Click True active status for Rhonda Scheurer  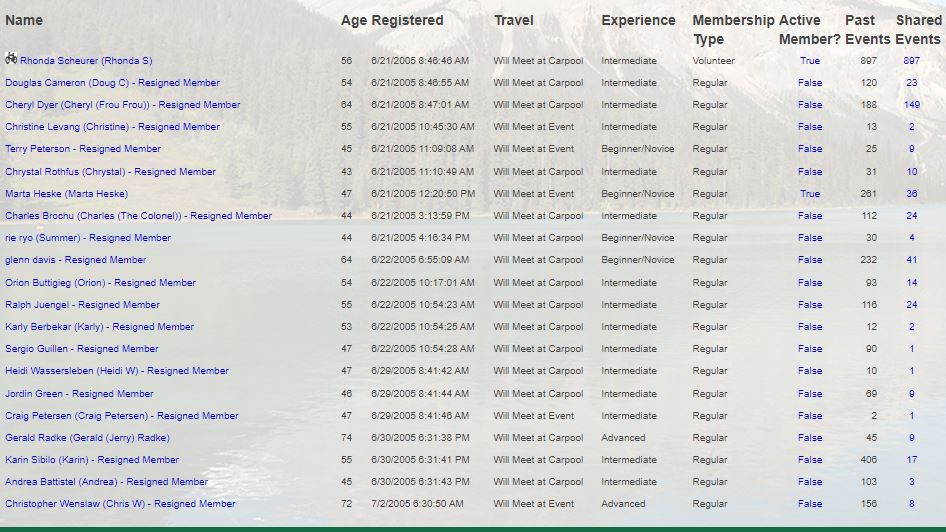coord(809,61)
